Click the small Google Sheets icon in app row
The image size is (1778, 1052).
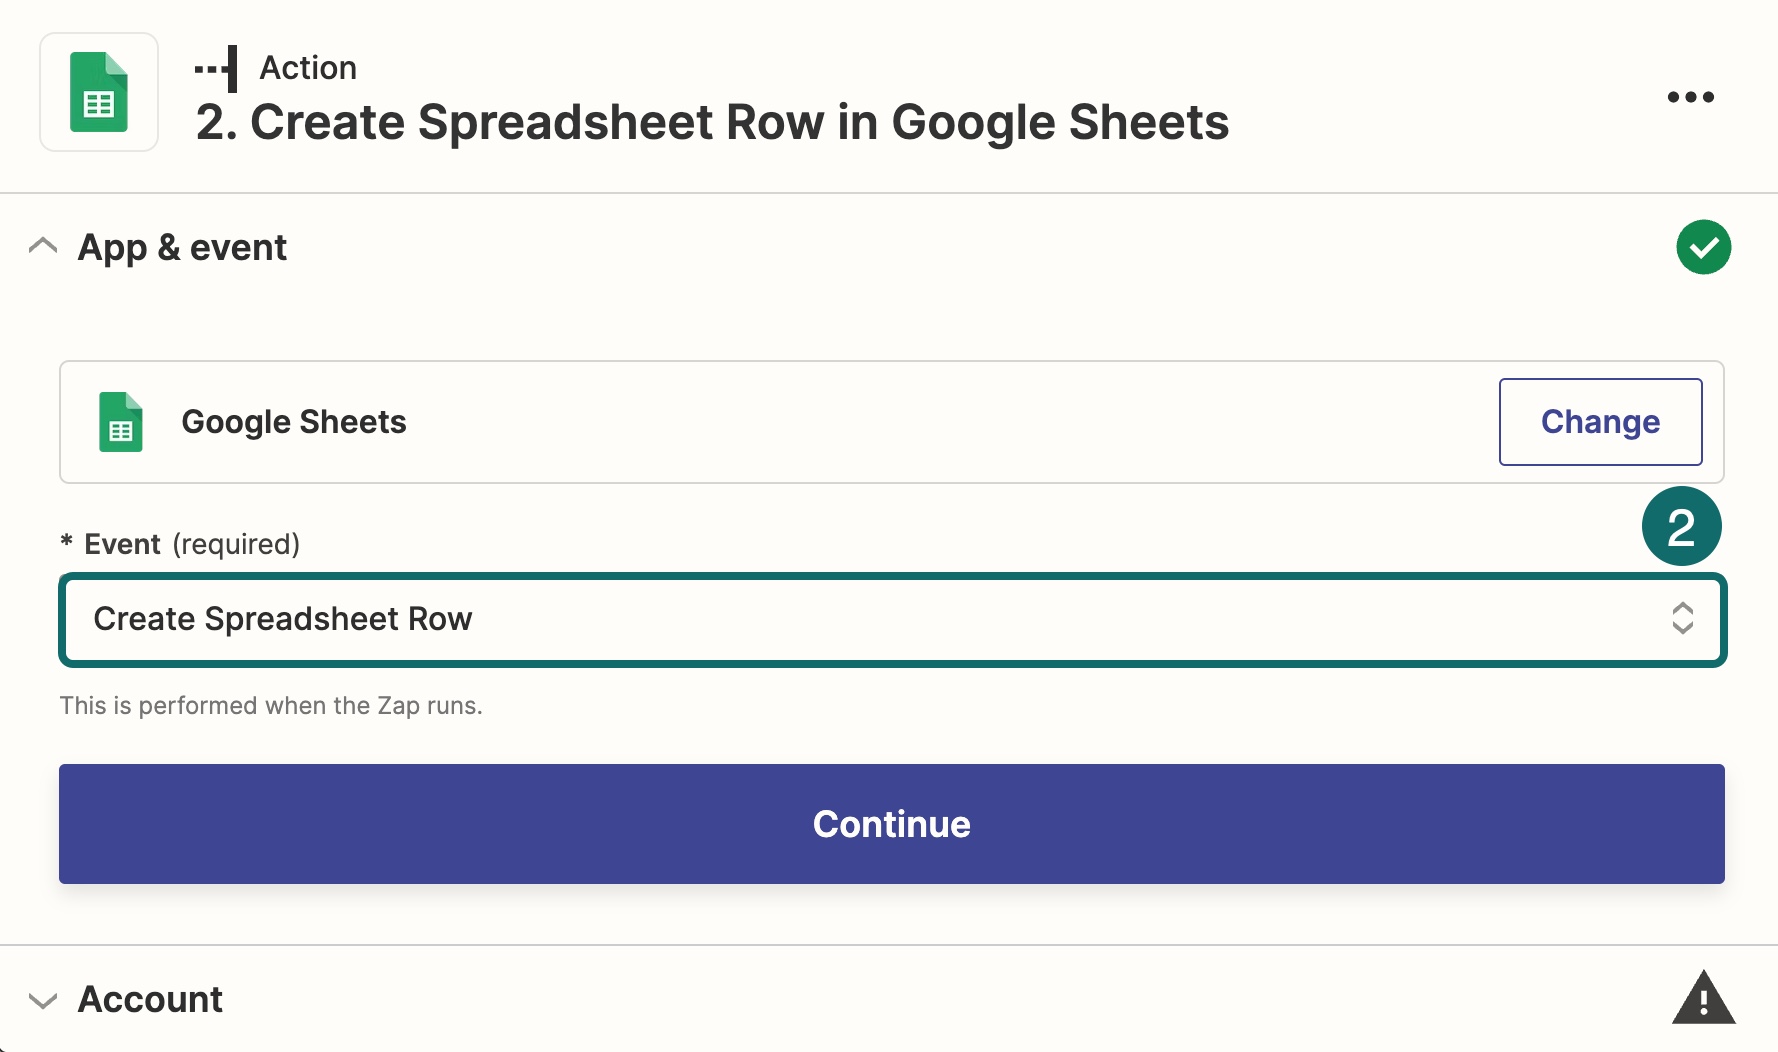pyautogui.click(x=121, y=422)
